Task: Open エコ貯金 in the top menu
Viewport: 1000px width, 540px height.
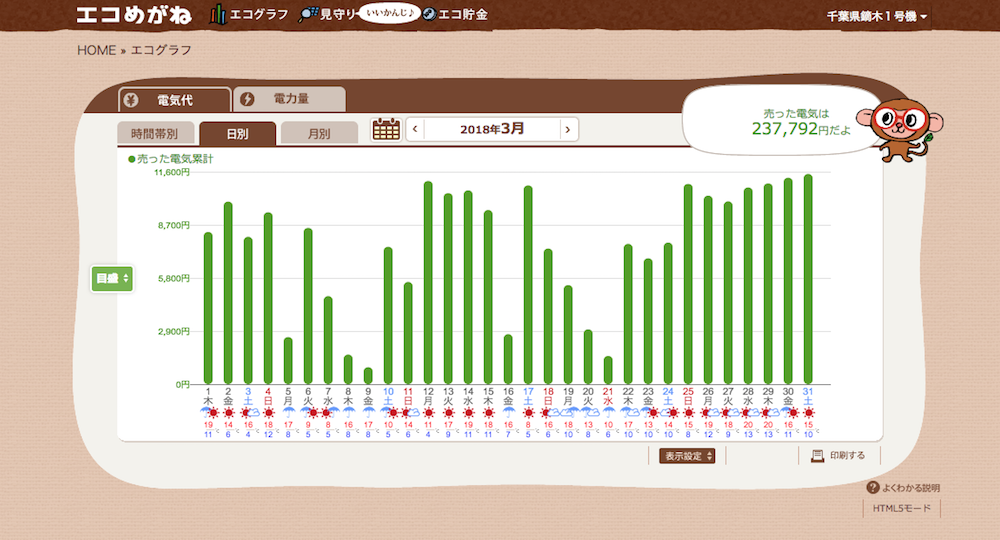Action: [x=463, y=14]
